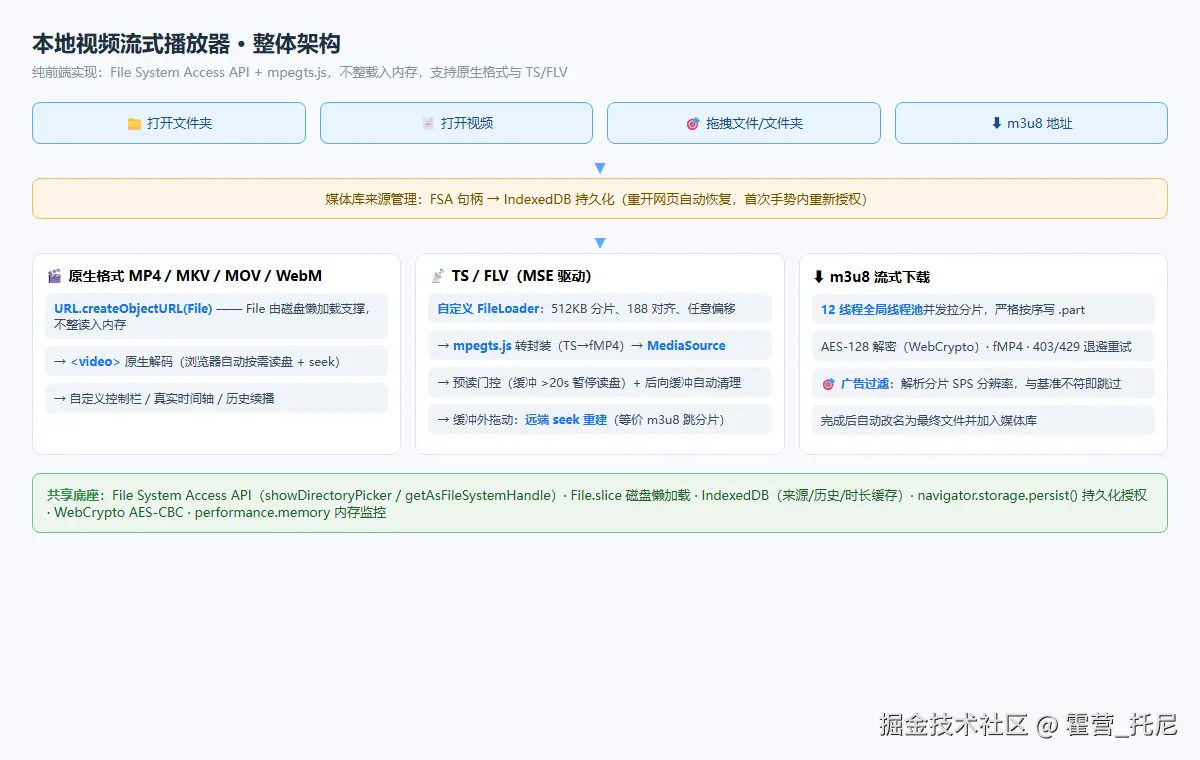Select the 12 线程全局线程池 row
Screen dimensions: 1200x760
point(983,309)
